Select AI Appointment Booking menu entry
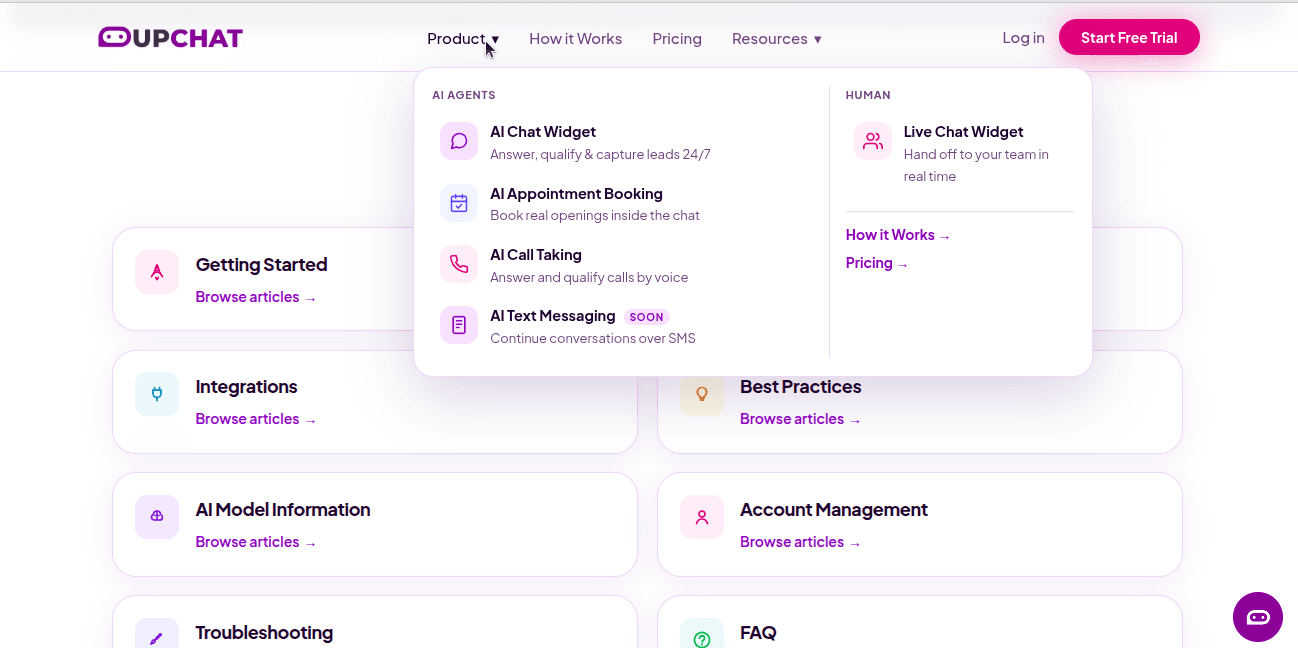This screenshot has width=1298, height=648. pyautogui.click(x=620, y=204)
